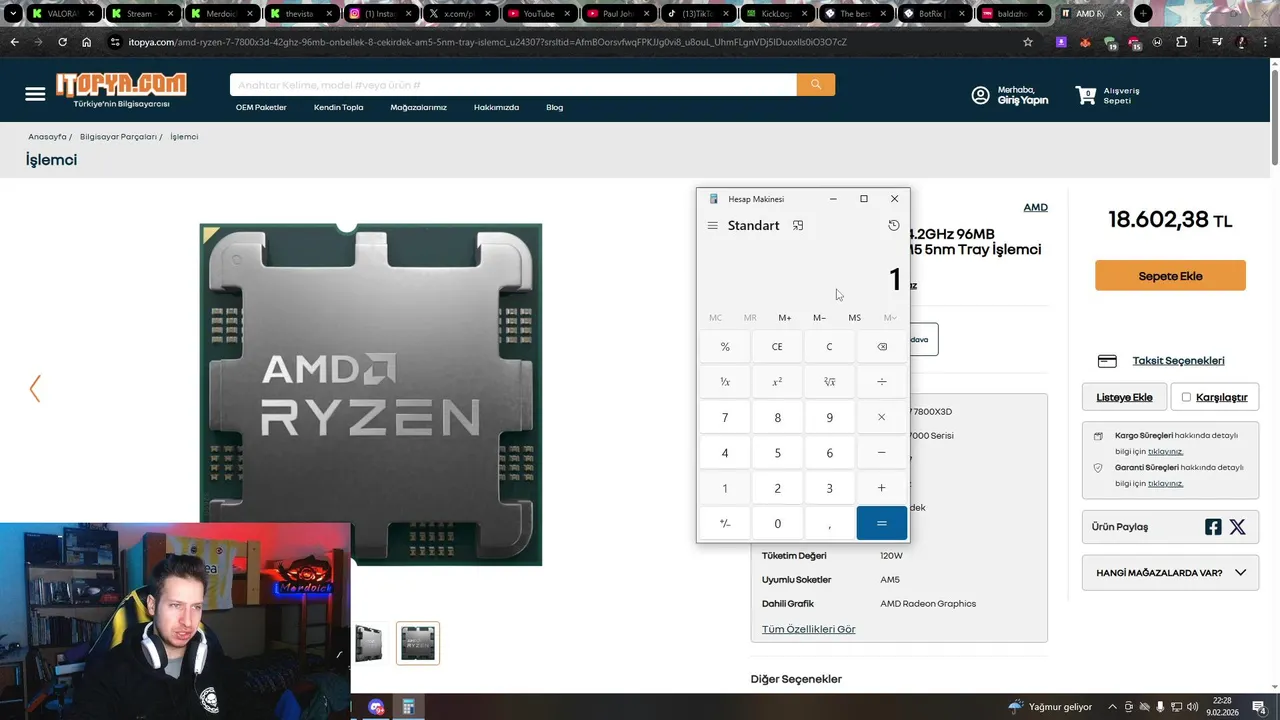Open a new browser tab
The width and height of the screenshot is (1280, 720).
pyautogui.click(x=1143, y=14)
